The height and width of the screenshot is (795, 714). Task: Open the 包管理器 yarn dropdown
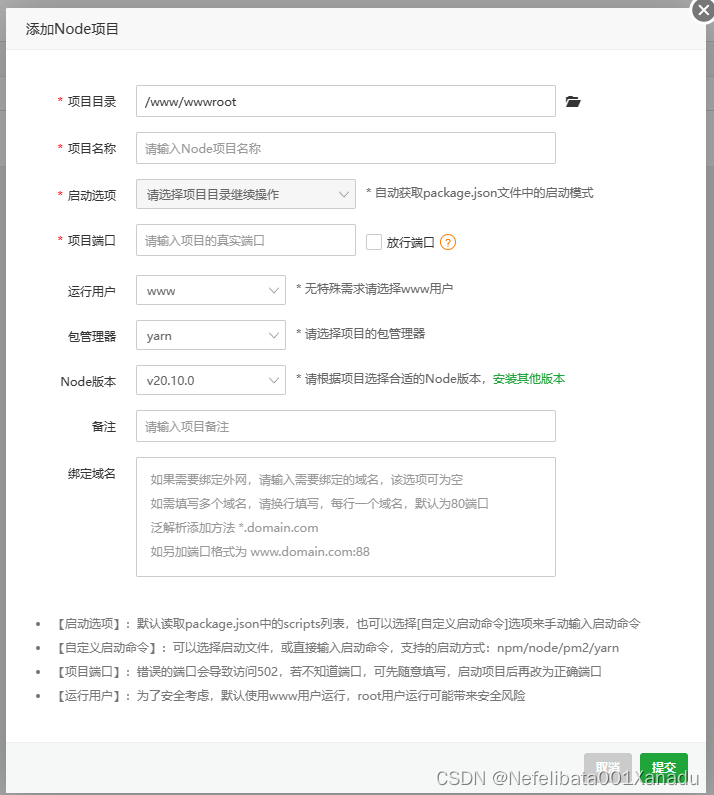(211, 335)
